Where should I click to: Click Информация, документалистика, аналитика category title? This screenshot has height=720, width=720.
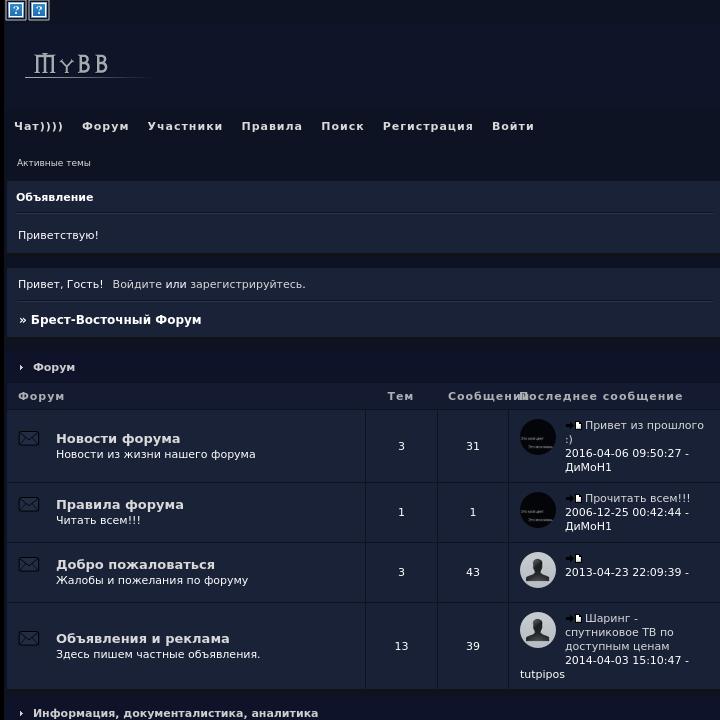pos(175,713)
